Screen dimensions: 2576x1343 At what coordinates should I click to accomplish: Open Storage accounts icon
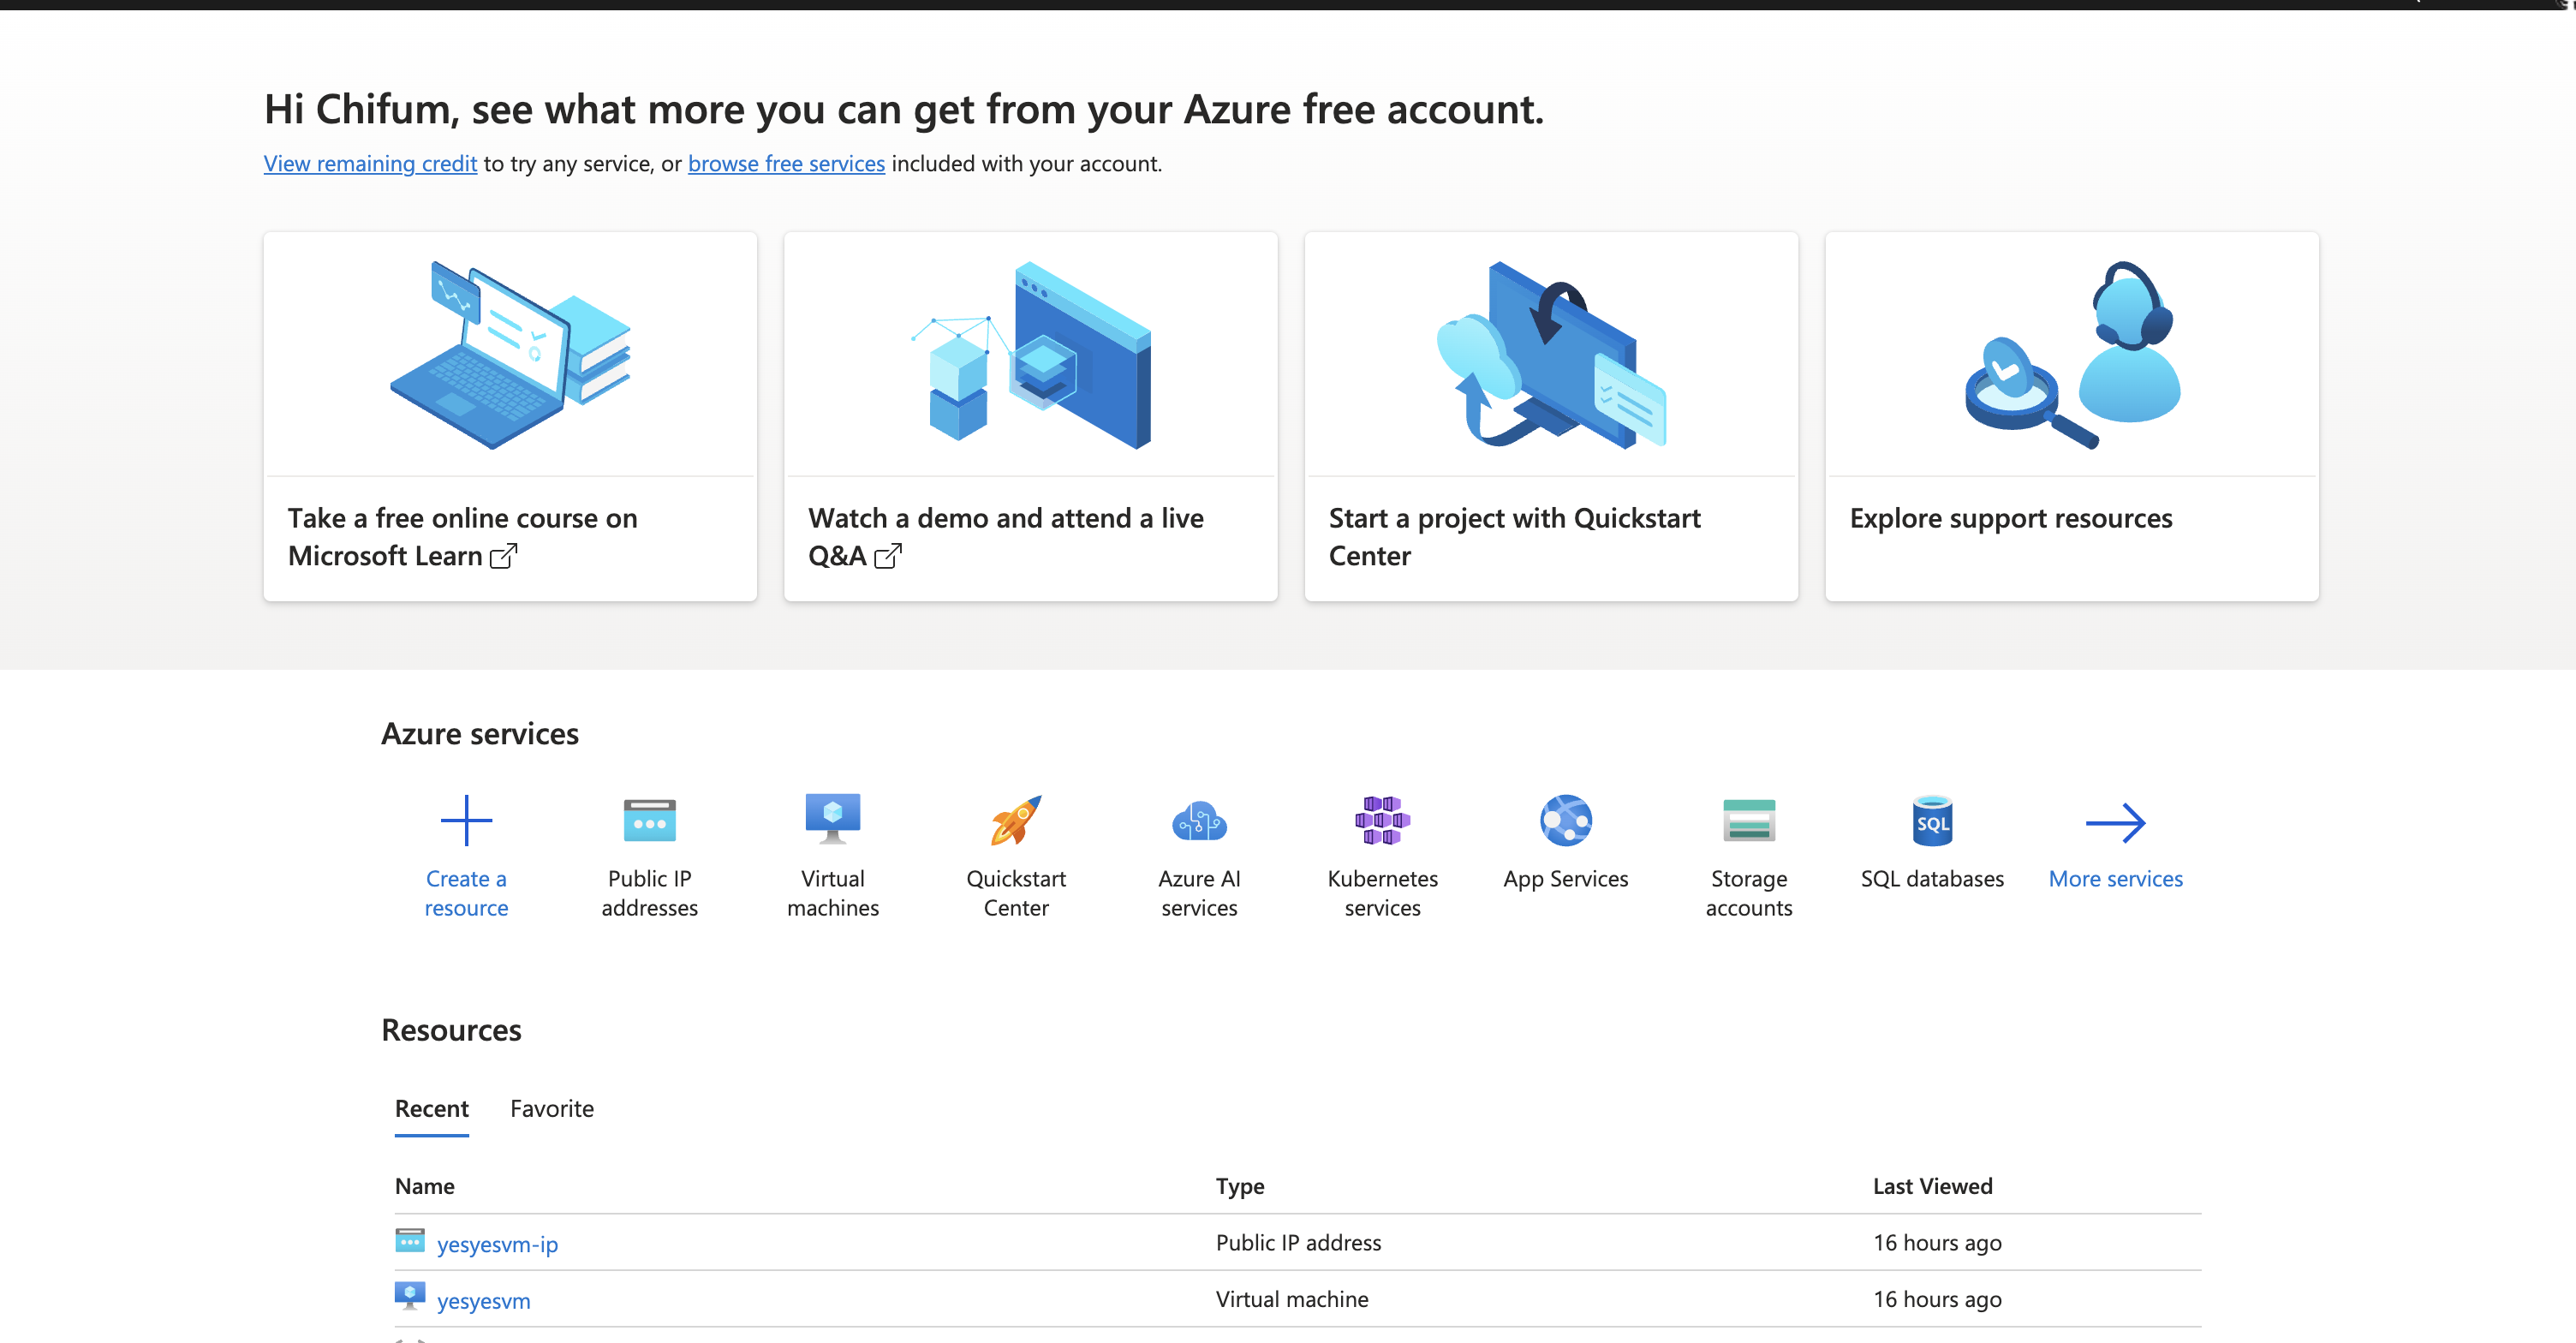pos(1748,821)
